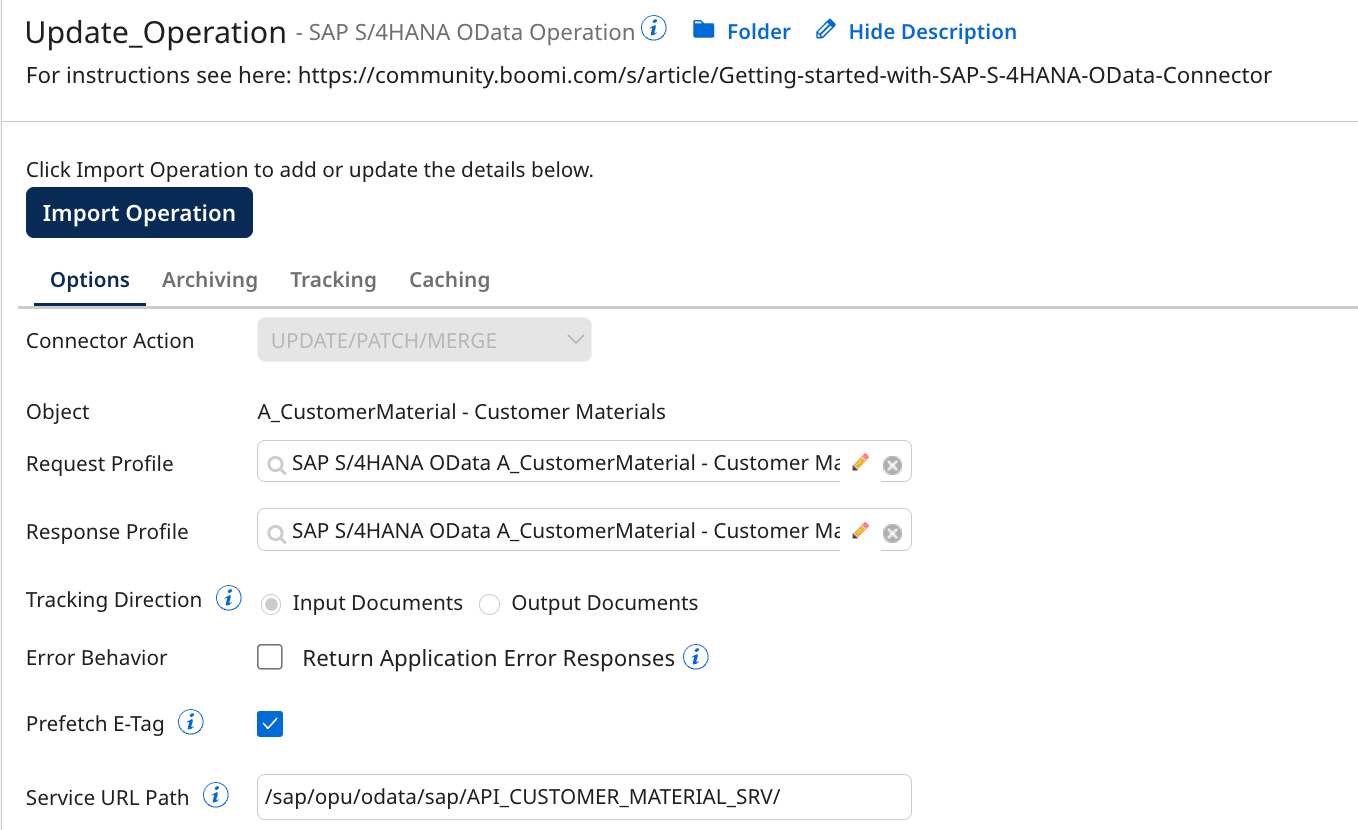
Task: Click the Hide Description link
Action: point(931,31)
